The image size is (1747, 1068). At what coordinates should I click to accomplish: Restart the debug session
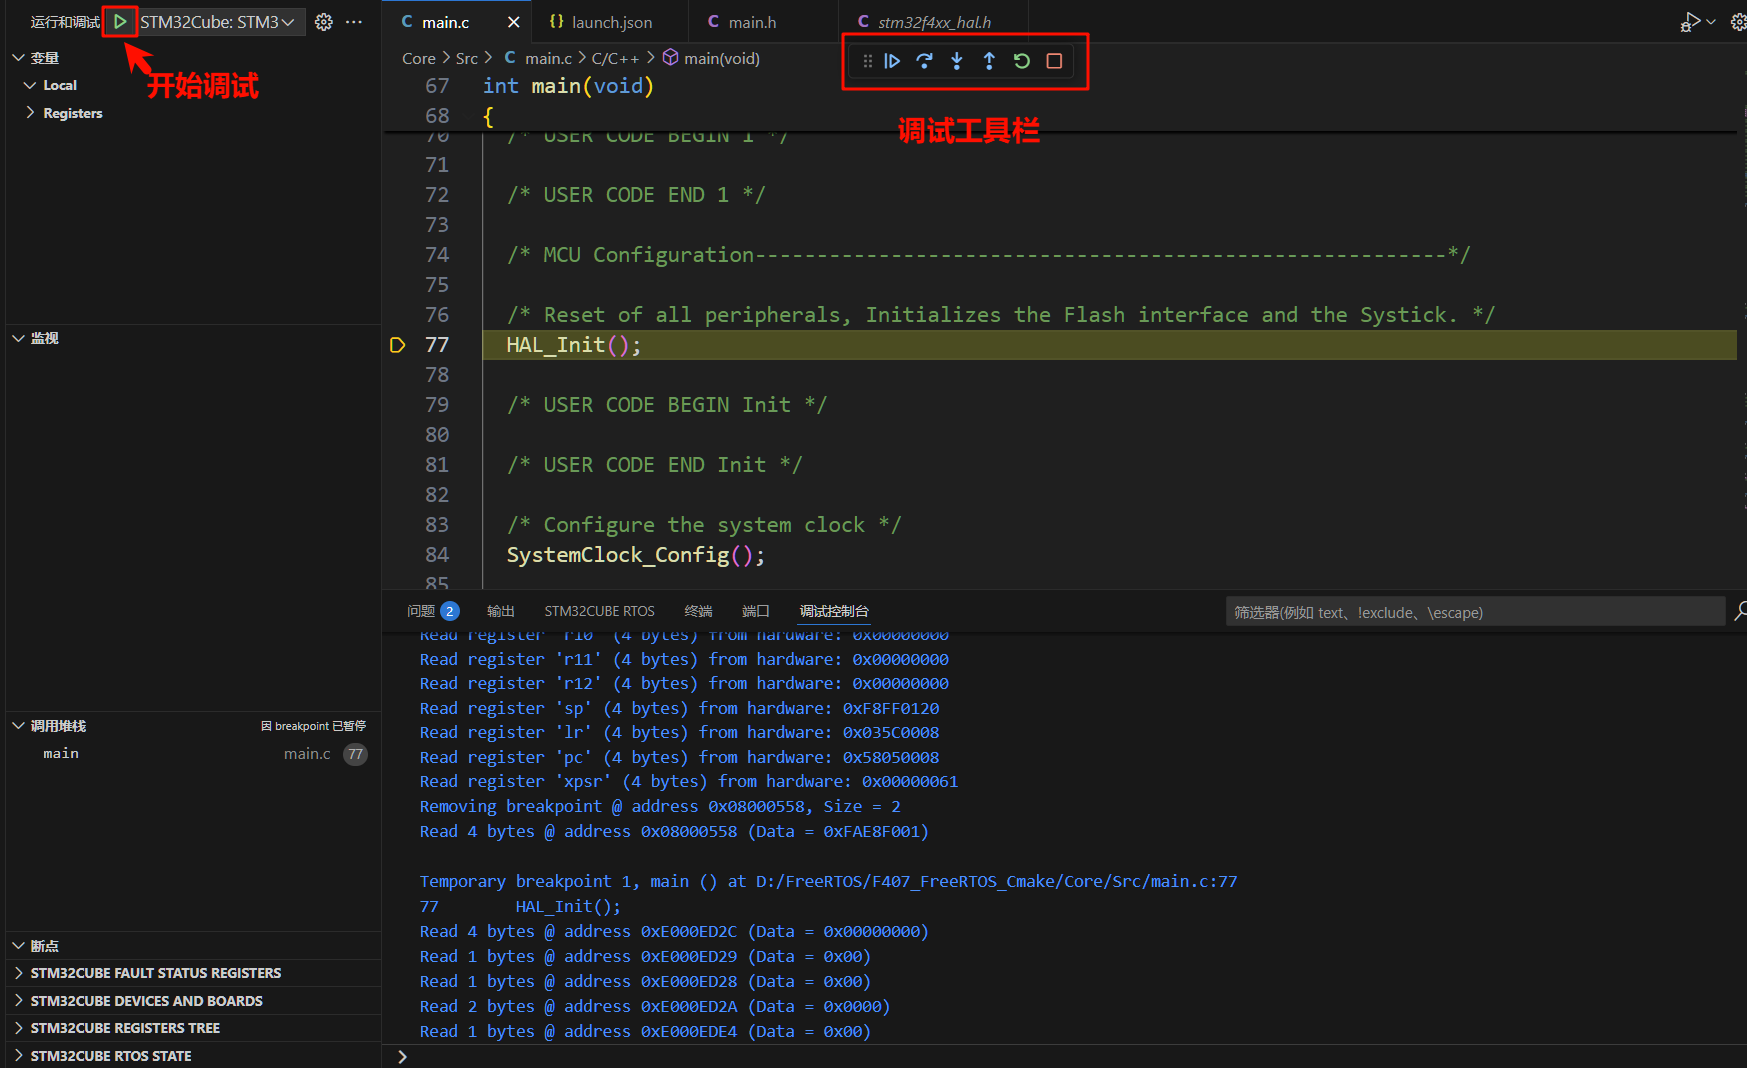pos(1021,61)
